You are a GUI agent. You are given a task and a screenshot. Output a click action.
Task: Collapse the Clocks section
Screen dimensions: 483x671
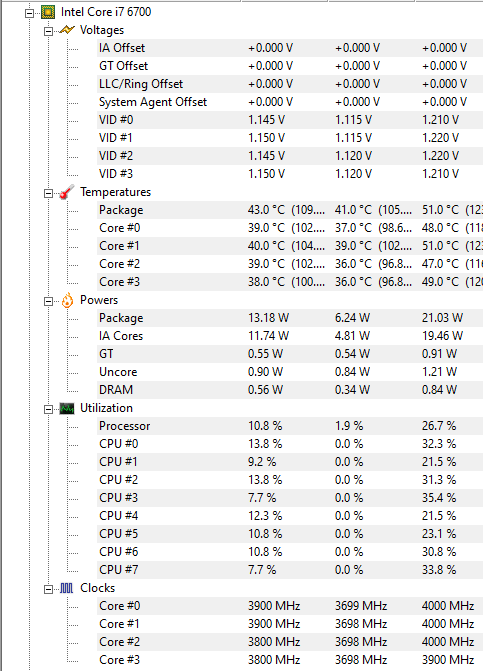[48, 589]
